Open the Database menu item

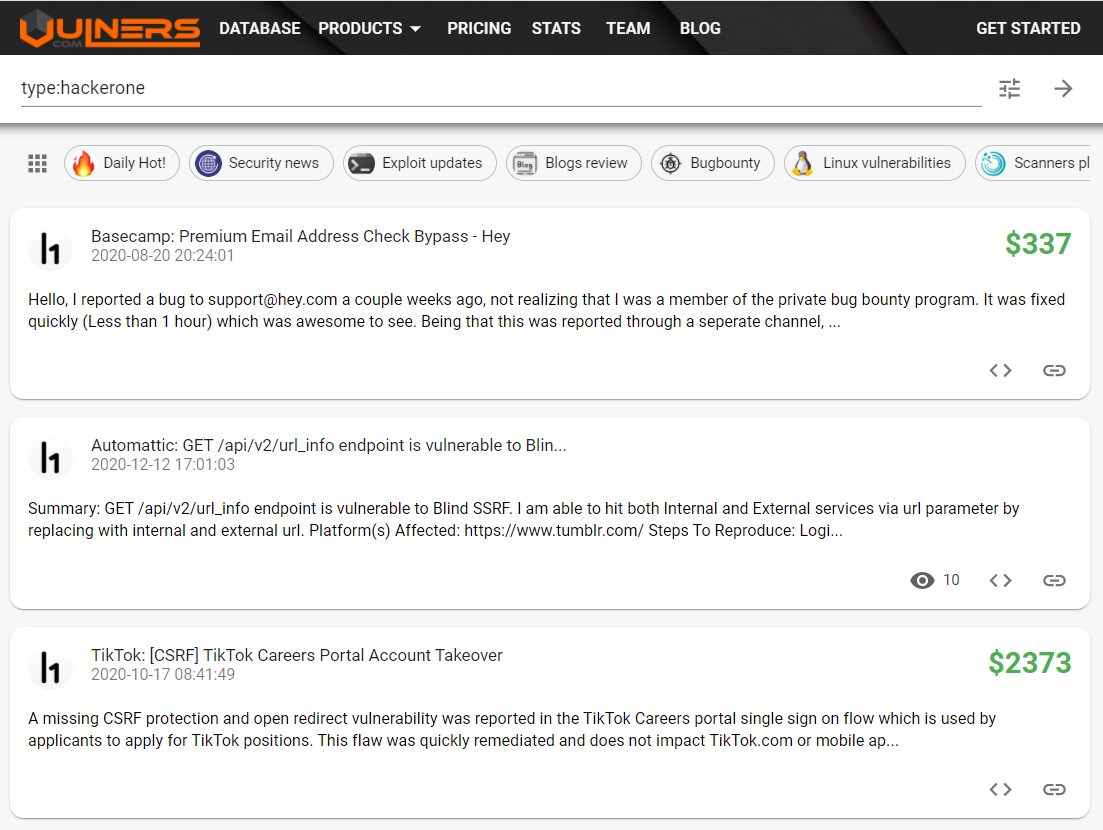point(260,28)
